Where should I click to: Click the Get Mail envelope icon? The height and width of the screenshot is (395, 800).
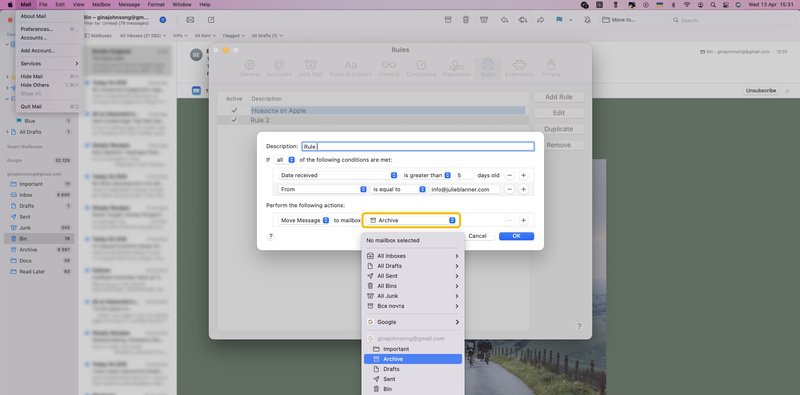[x=190, y=20]
